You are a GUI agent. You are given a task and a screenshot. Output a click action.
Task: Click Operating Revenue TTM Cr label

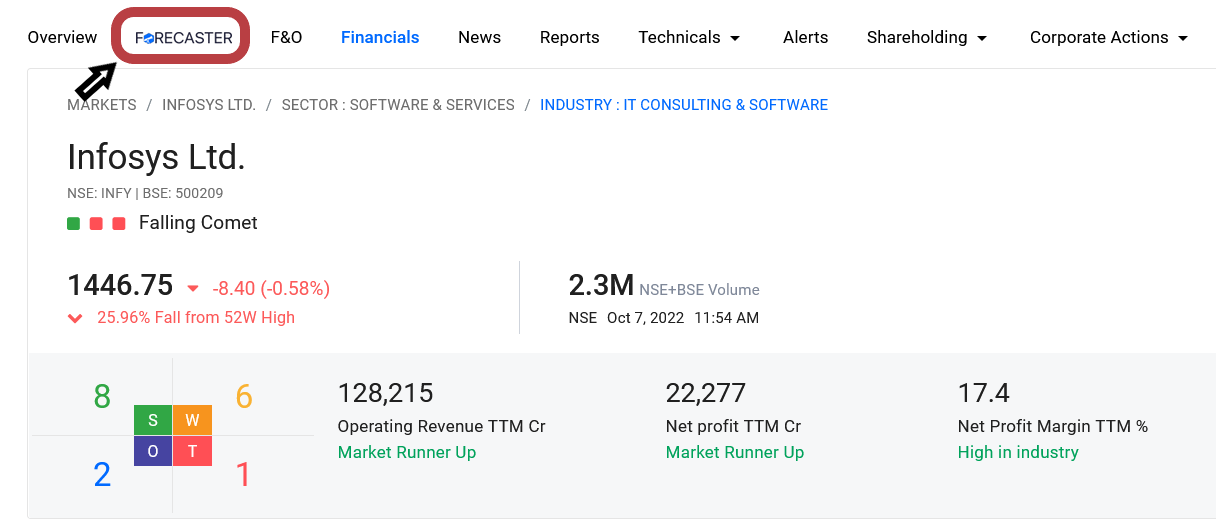pos(442,426)
